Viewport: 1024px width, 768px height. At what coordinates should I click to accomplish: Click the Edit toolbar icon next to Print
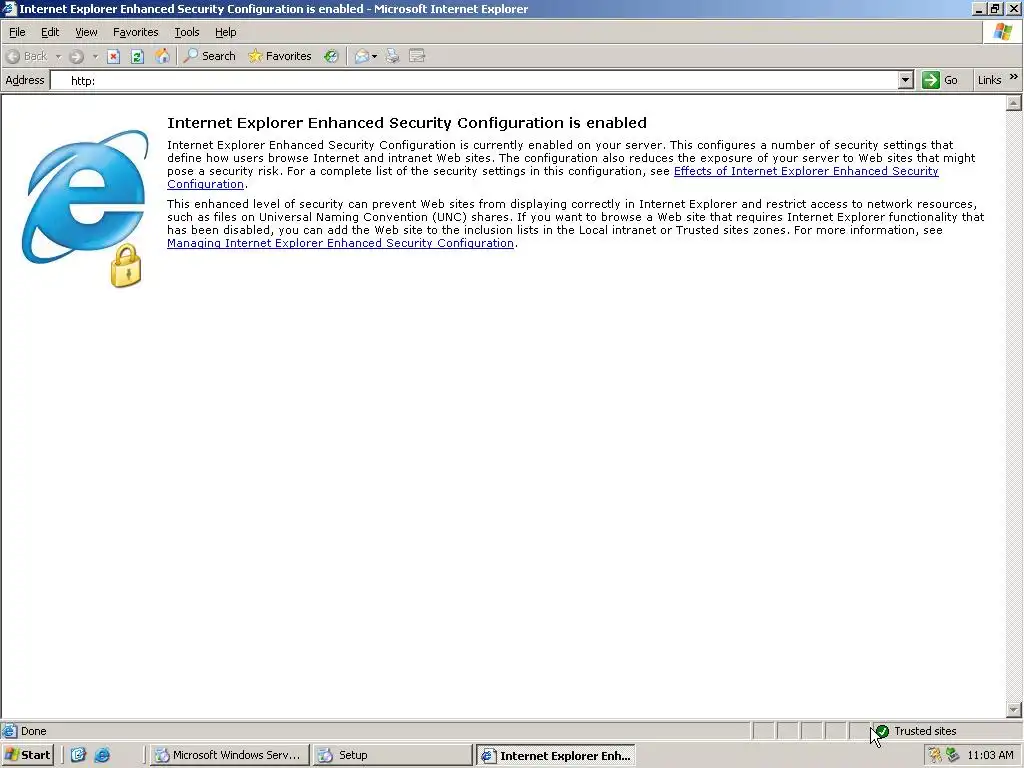point(417,56)
